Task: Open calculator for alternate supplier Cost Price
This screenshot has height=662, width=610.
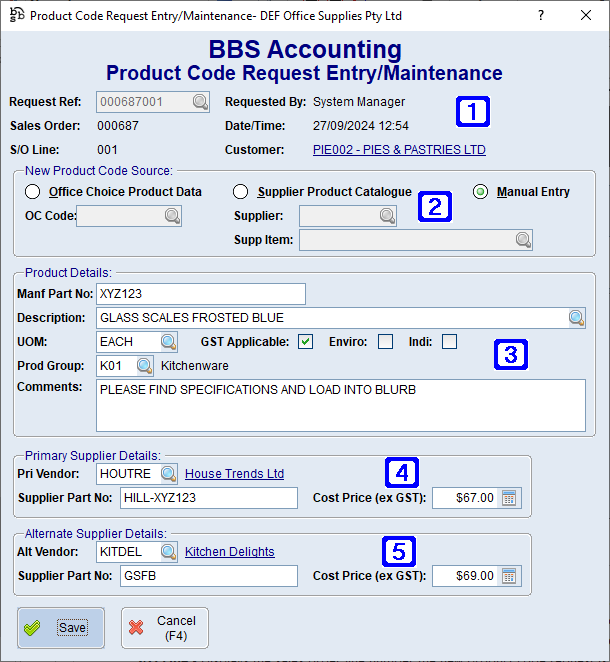Action: point(509,576)
